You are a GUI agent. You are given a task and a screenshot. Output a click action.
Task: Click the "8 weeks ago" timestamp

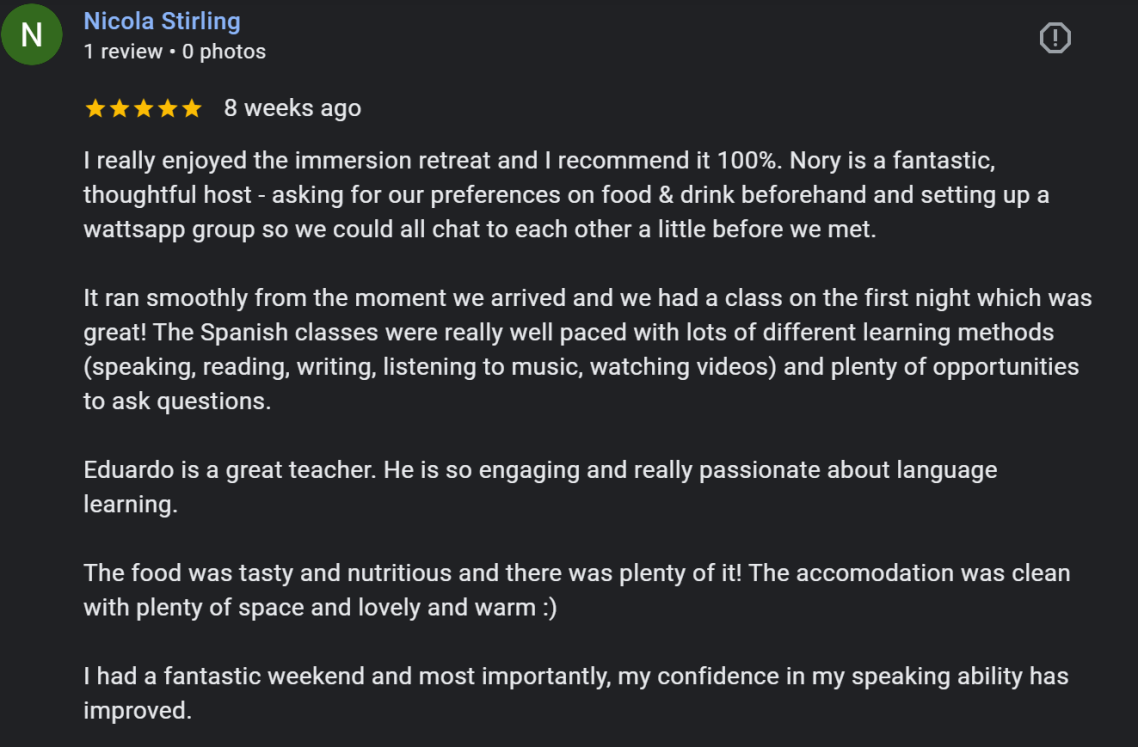292,108
